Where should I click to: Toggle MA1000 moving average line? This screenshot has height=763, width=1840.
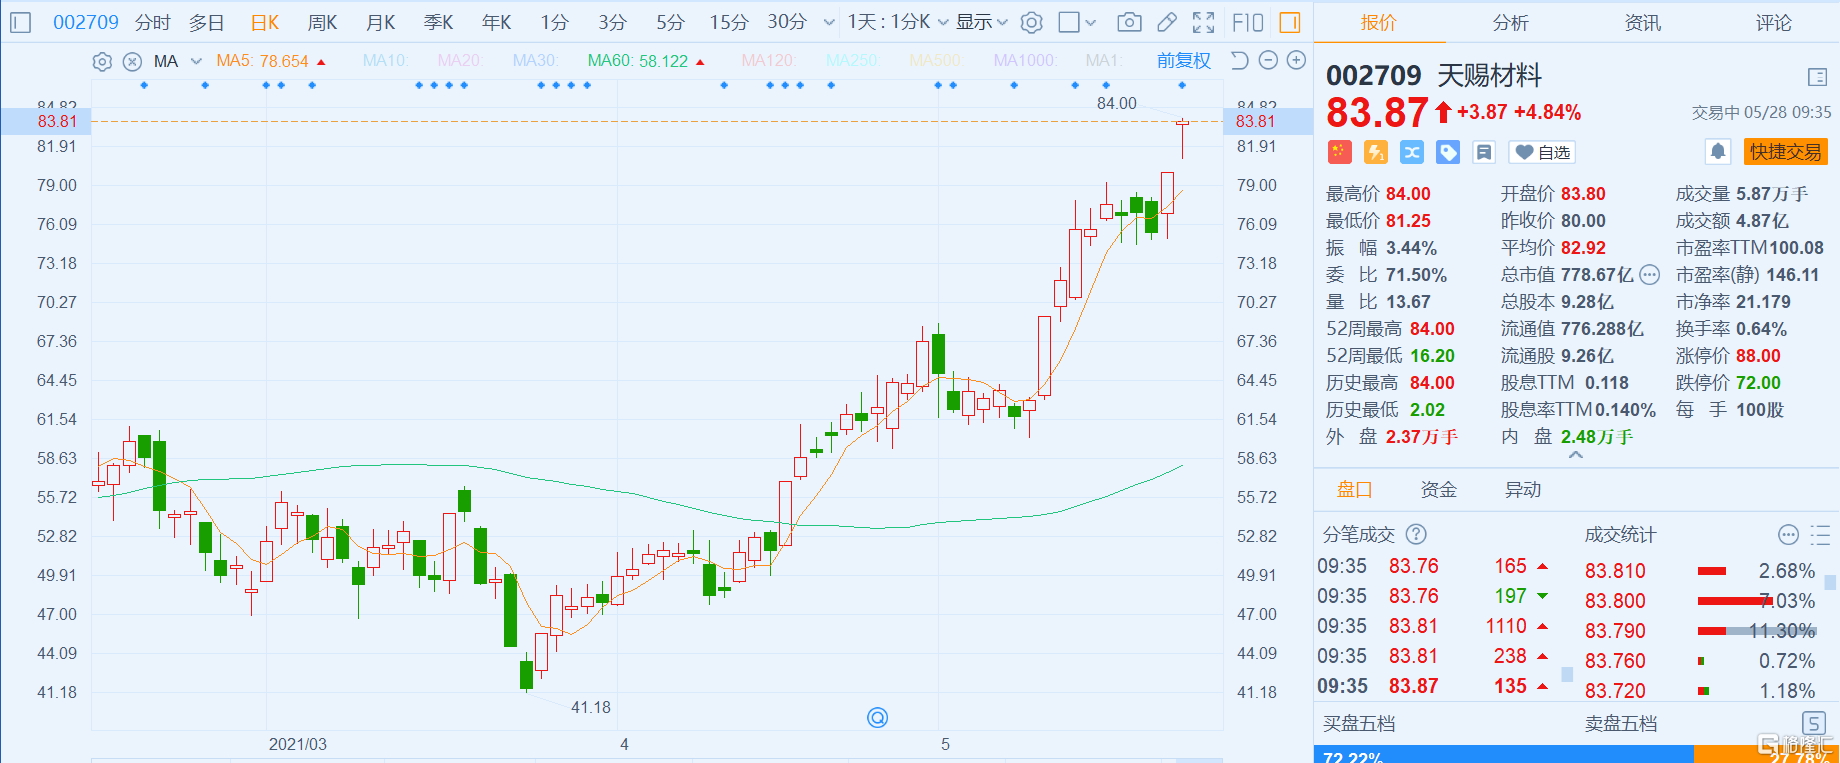click(1024, 61)
